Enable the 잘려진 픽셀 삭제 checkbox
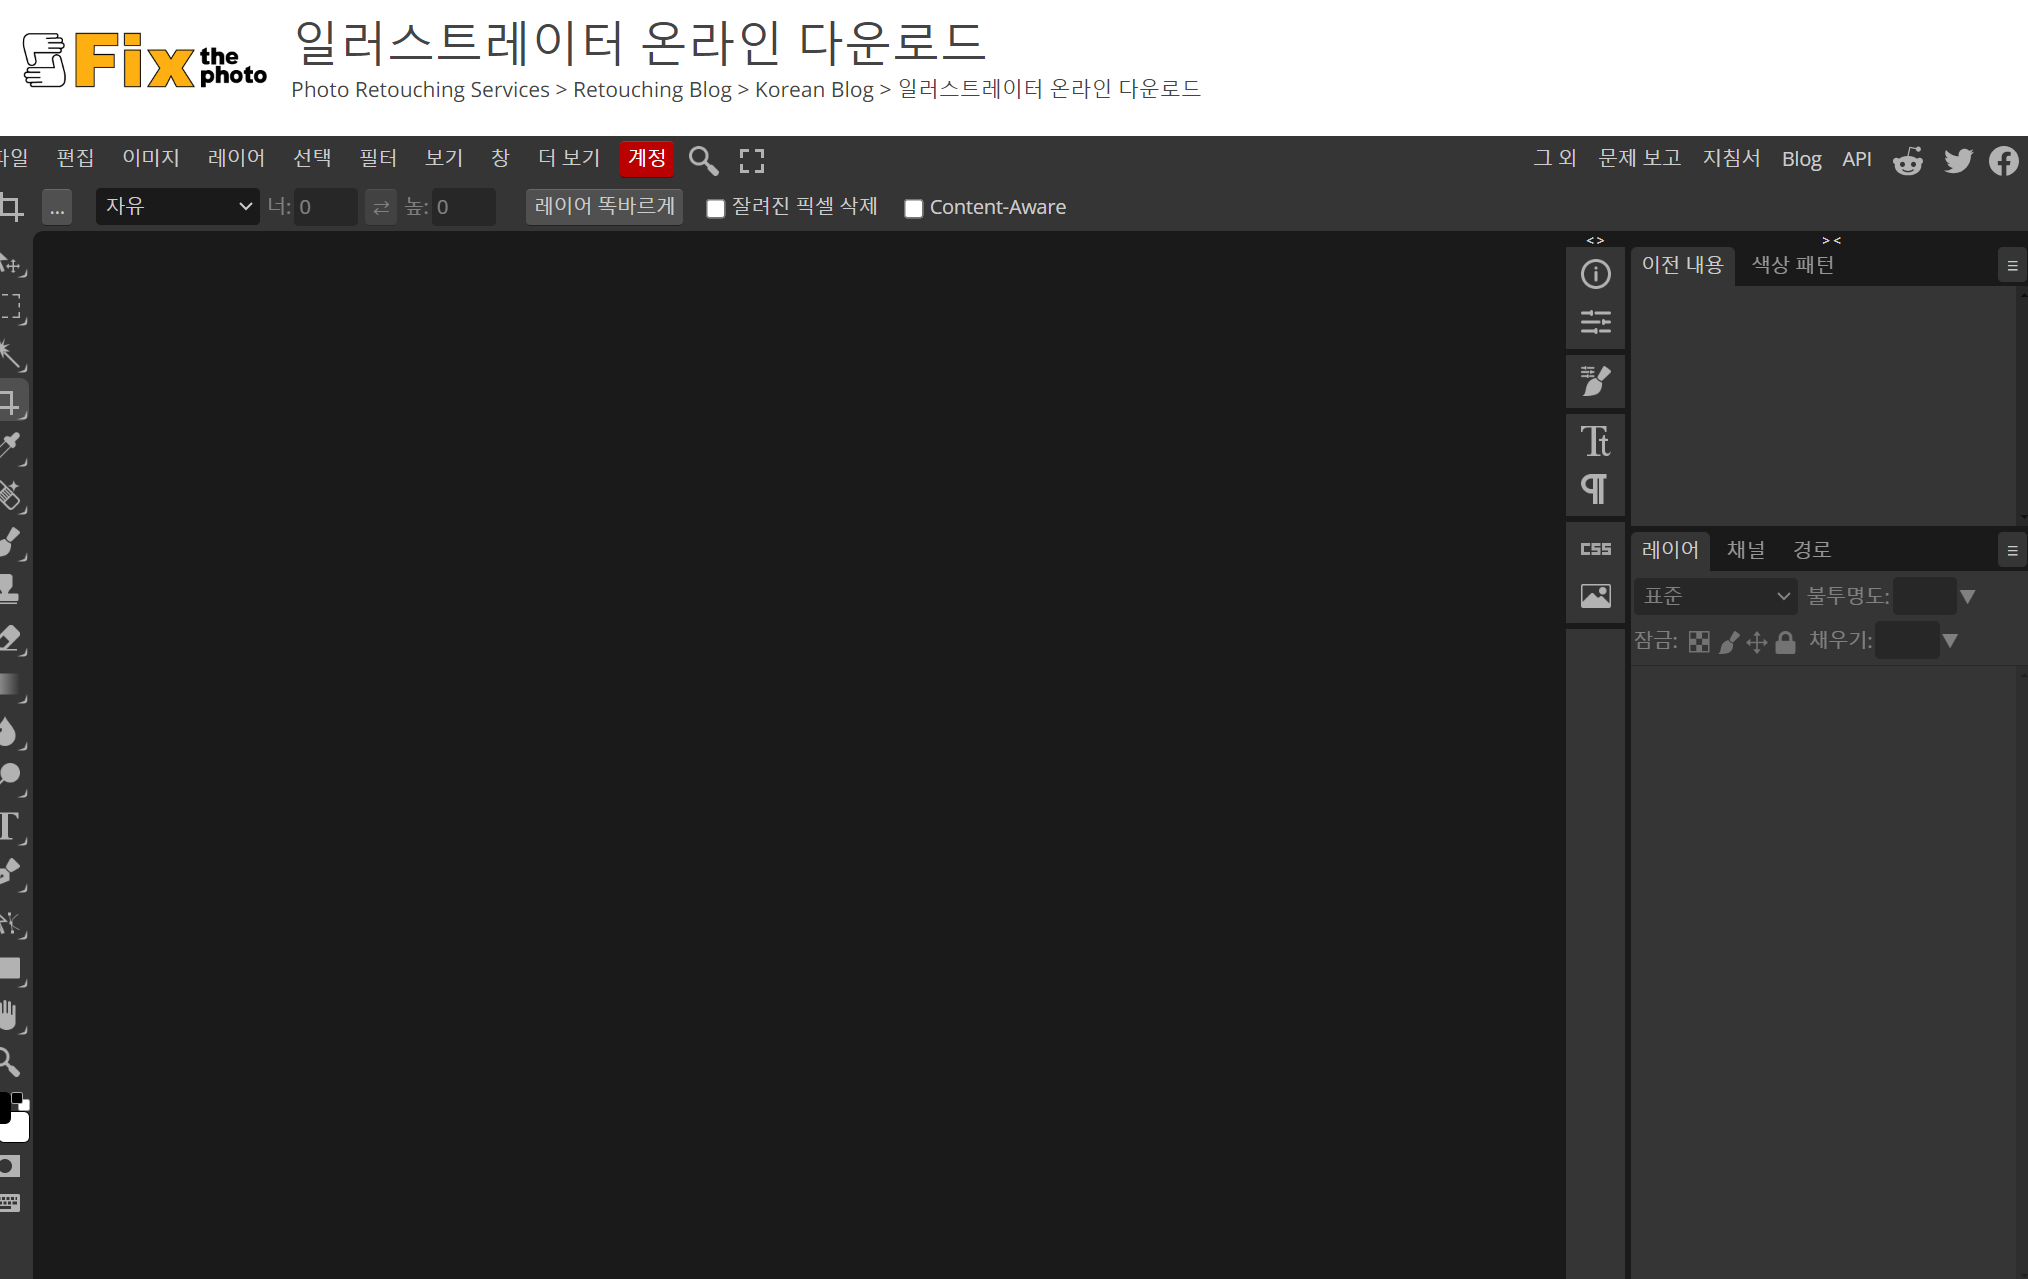 point(715,208)
